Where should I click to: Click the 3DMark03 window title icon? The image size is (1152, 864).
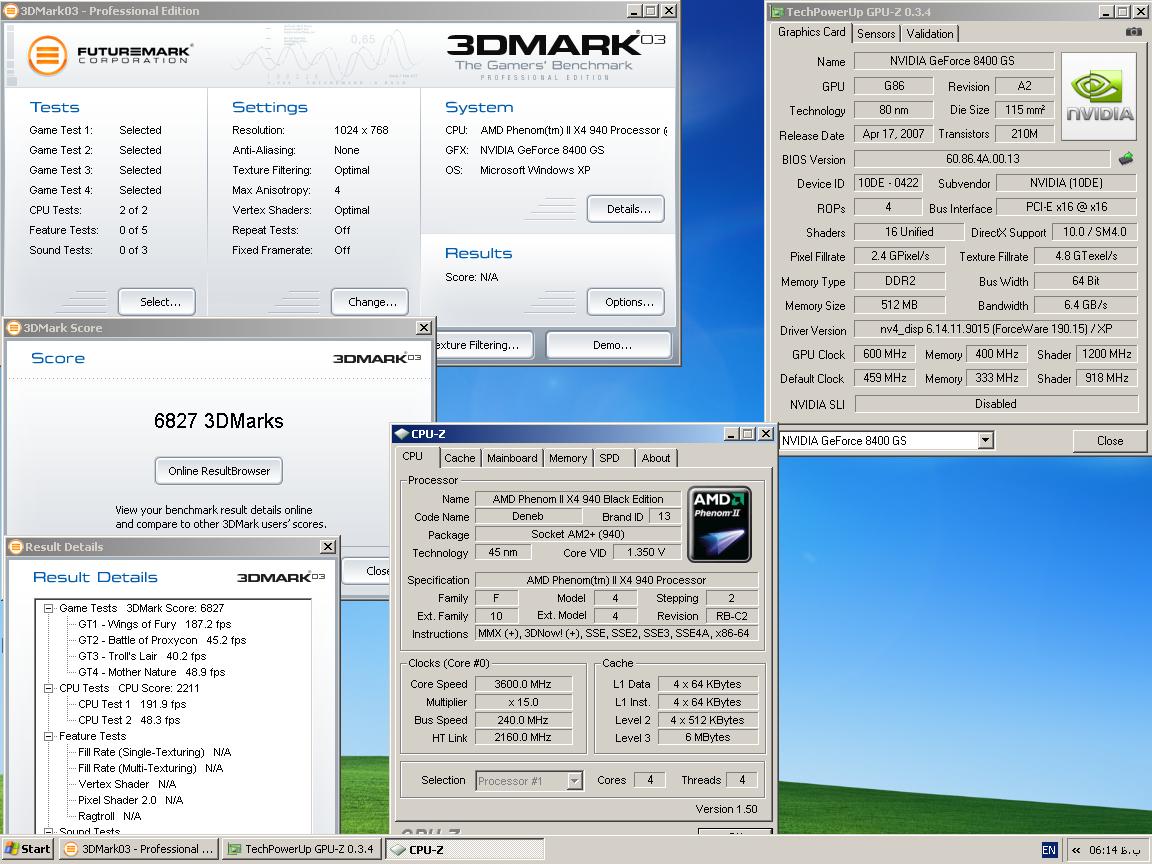tap(11, 10)
